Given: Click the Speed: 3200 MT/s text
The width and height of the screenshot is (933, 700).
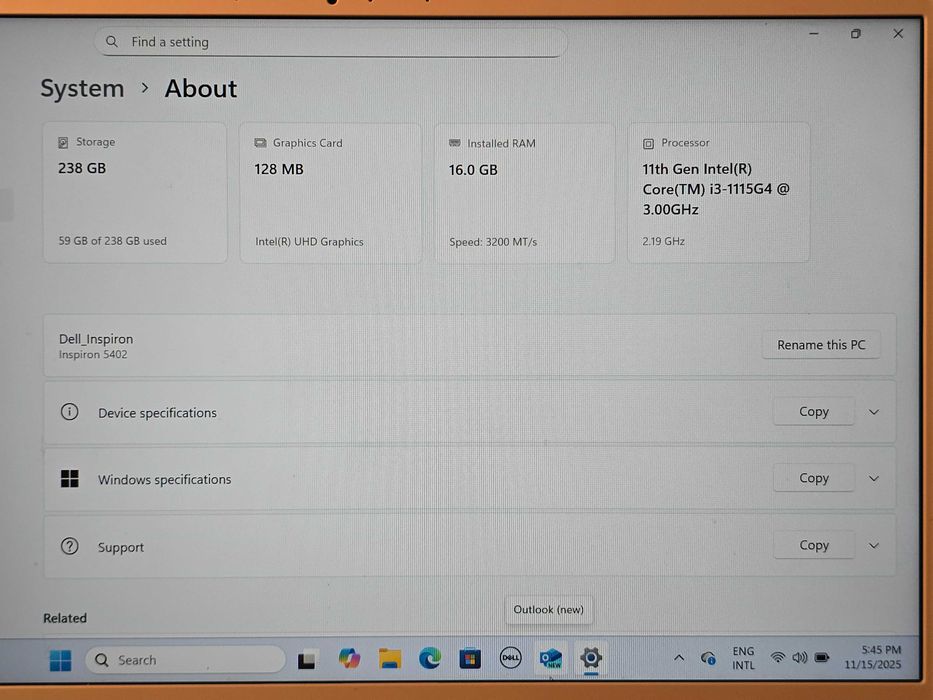Looking at the screenshot, I should pyautogui.click(x=493, y=242).
